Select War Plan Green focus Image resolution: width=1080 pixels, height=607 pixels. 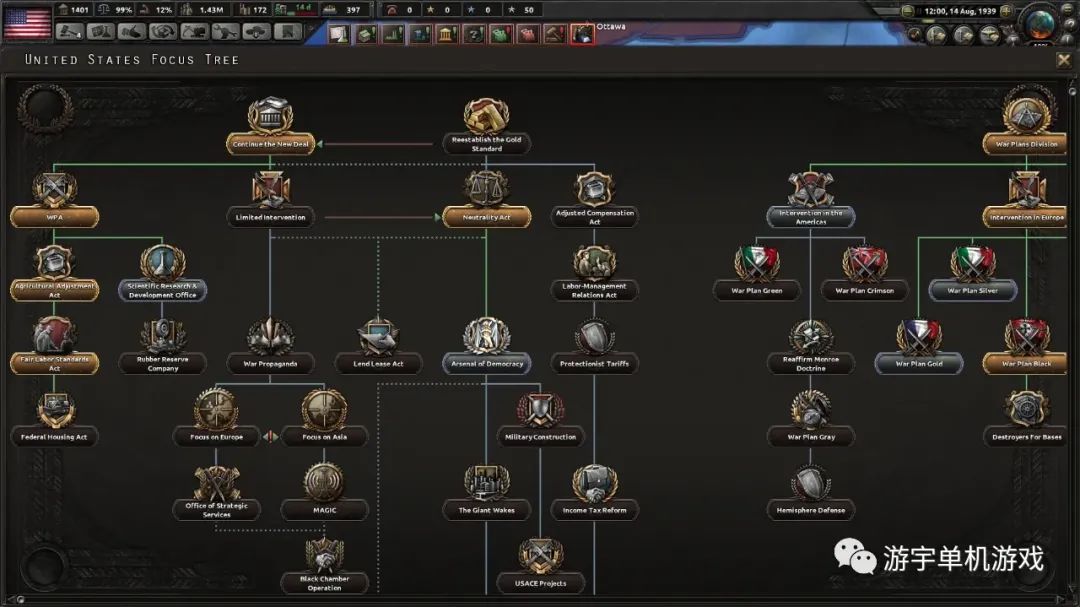click(756, 273)
